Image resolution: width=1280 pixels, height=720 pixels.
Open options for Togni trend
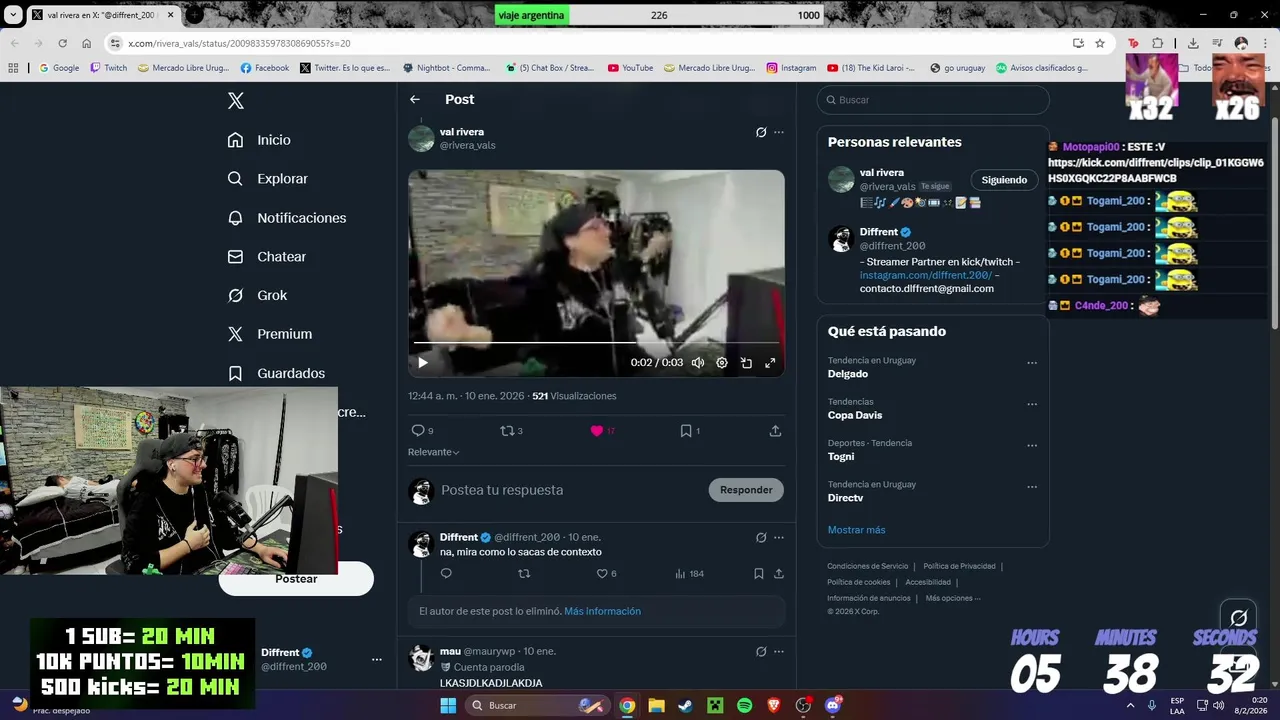point(1032,446)
